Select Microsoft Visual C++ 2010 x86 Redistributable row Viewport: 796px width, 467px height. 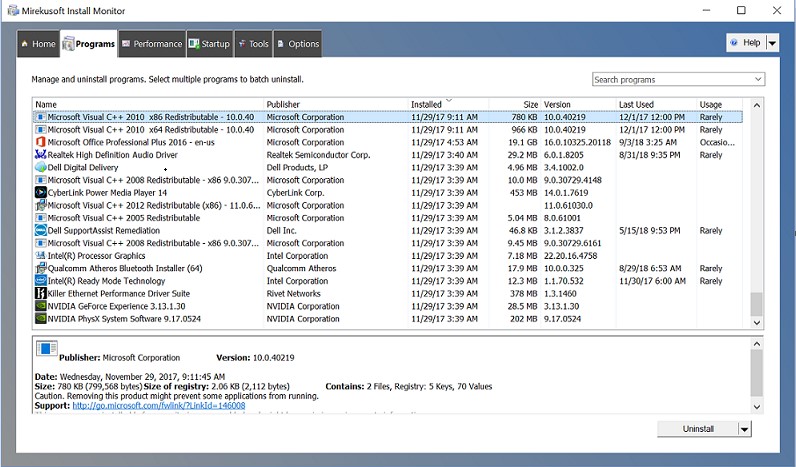point(388,117)
